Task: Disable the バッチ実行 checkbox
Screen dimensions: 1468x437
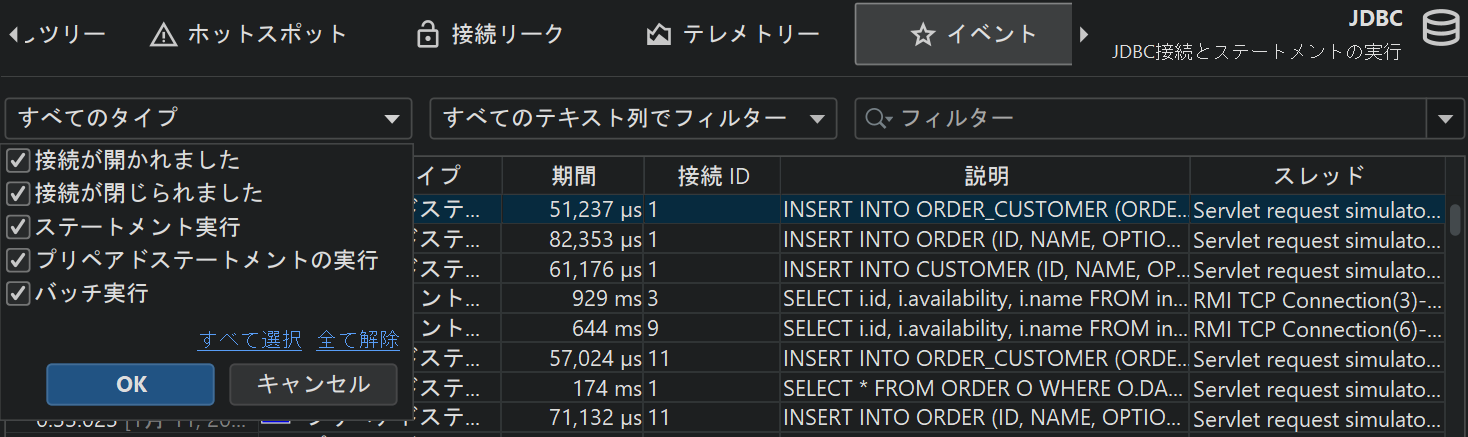Action: click(x=18, y=294)
